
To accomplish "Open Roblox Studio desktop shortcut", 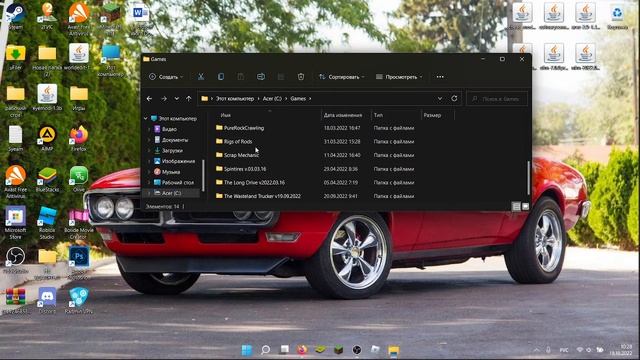I will click(47, 223).
